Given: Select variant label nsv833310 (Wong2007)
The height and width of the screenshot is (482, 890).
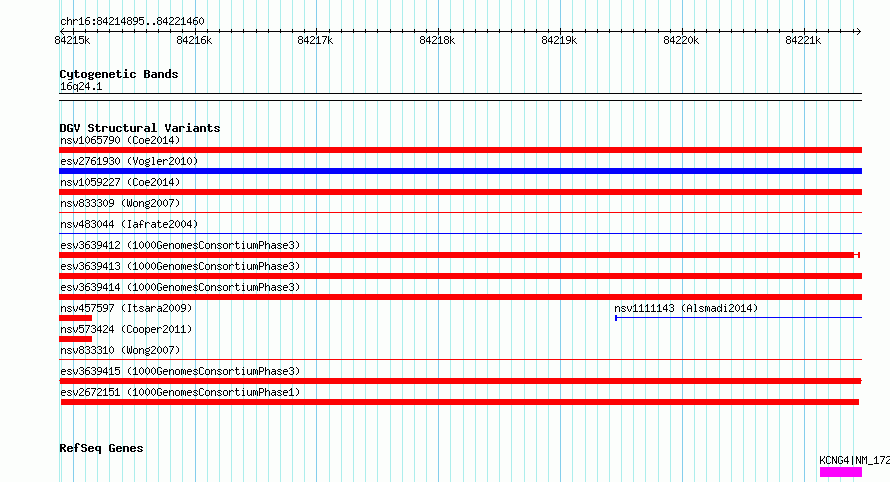Looking at the screenshot, I should point(120,350).
